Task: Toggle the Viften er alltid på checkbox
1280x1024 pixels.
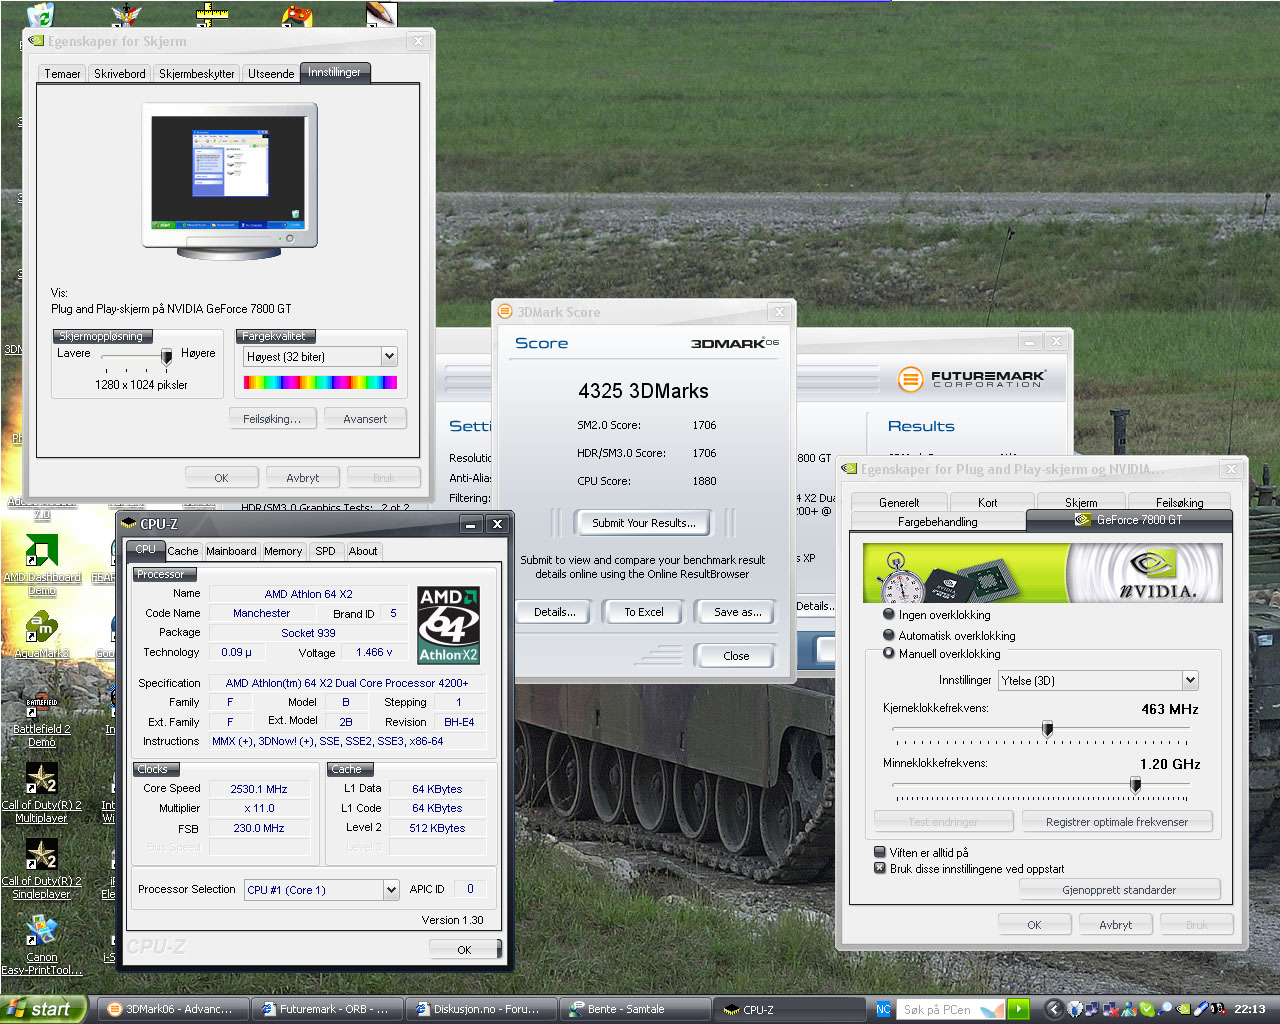Action: 880,852
